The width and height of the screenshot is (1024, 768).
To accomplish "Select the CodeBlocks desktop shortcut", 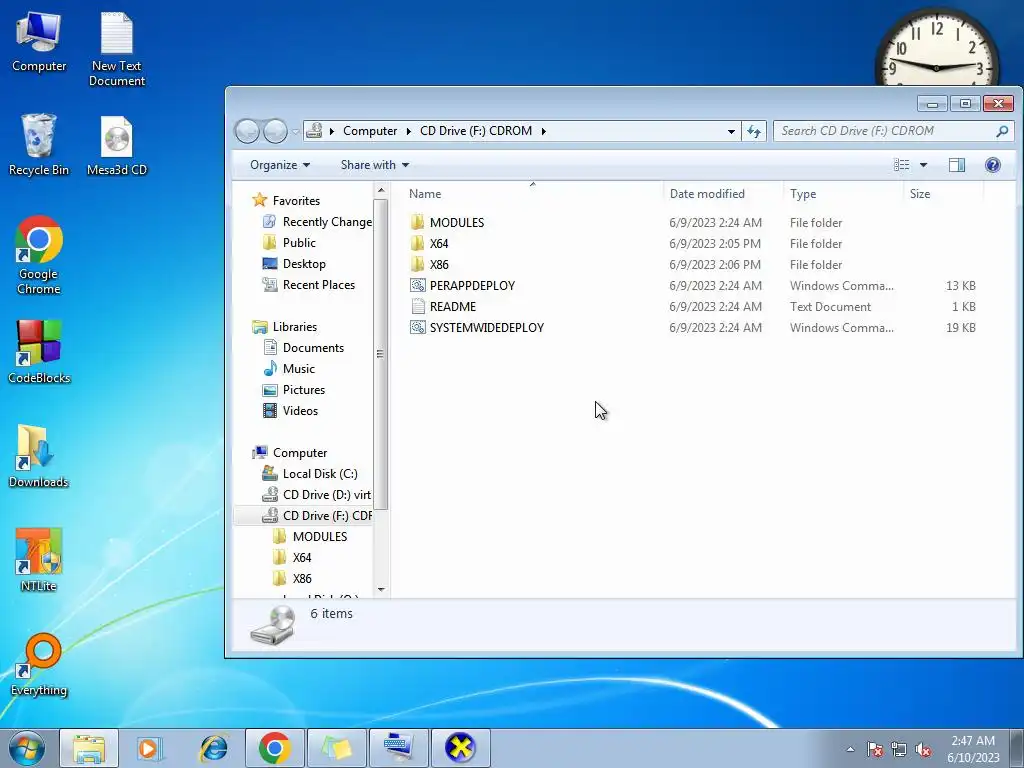I will (x=39, y=352).
